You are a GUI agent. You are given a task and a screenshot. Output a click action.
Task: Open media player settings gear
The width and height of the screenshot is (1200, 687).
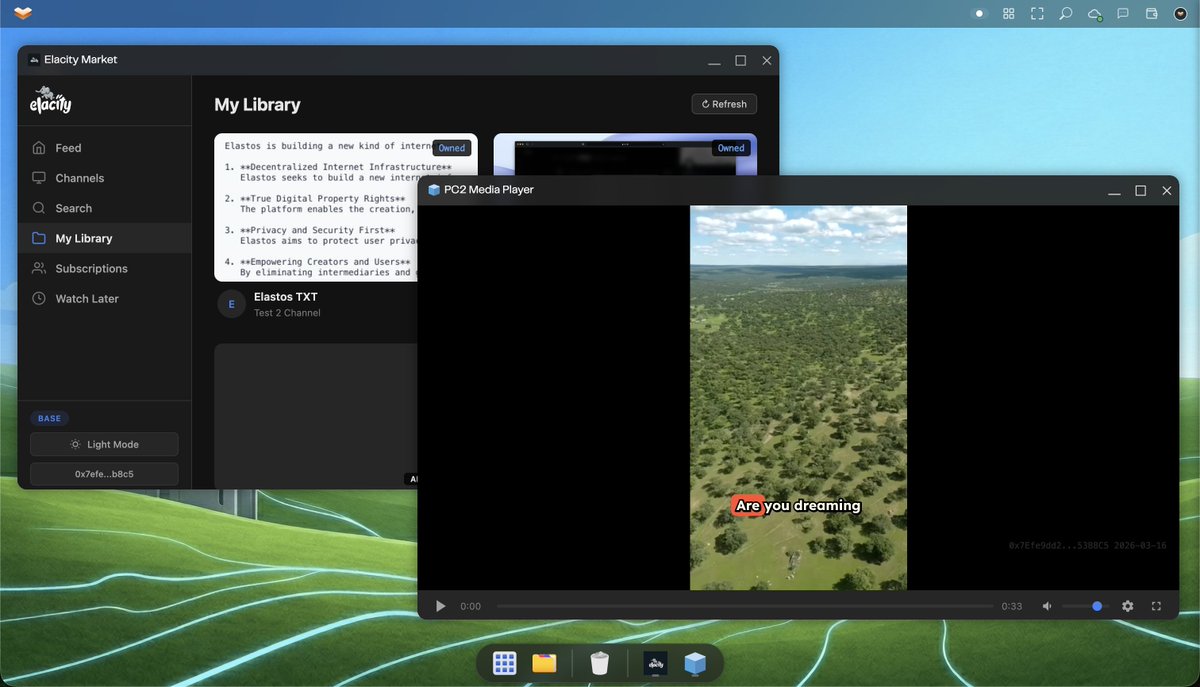pos(1128,606)
